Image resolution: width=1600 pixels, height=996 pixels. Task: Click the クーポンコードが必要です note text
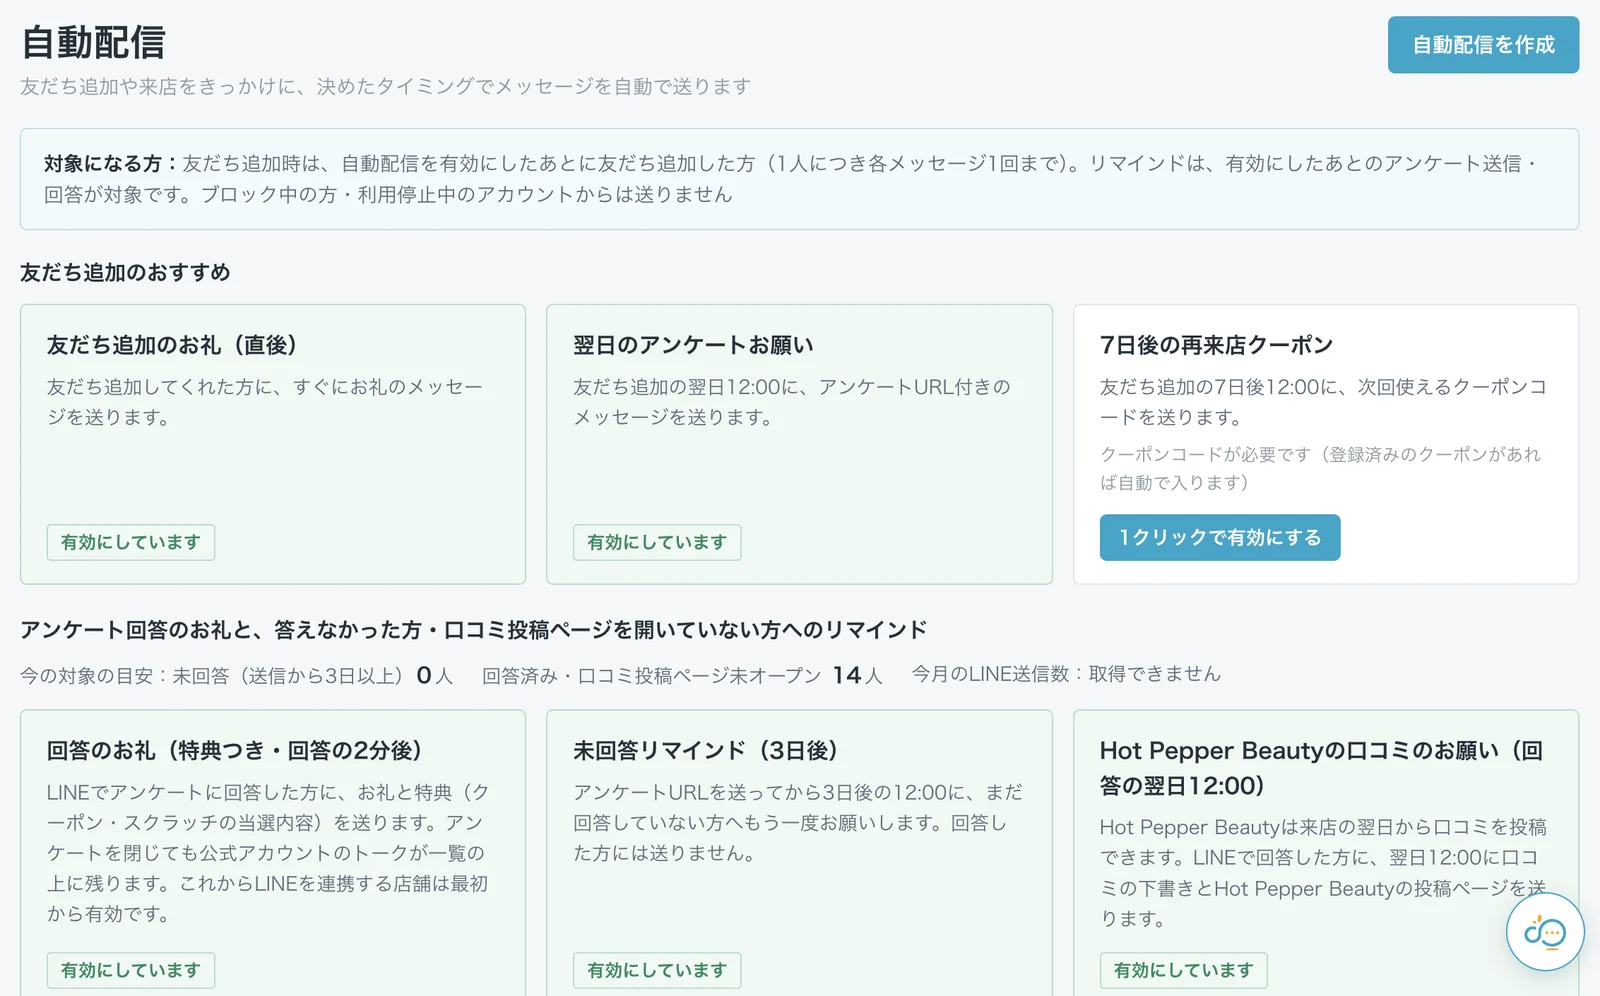point(1320,468)
